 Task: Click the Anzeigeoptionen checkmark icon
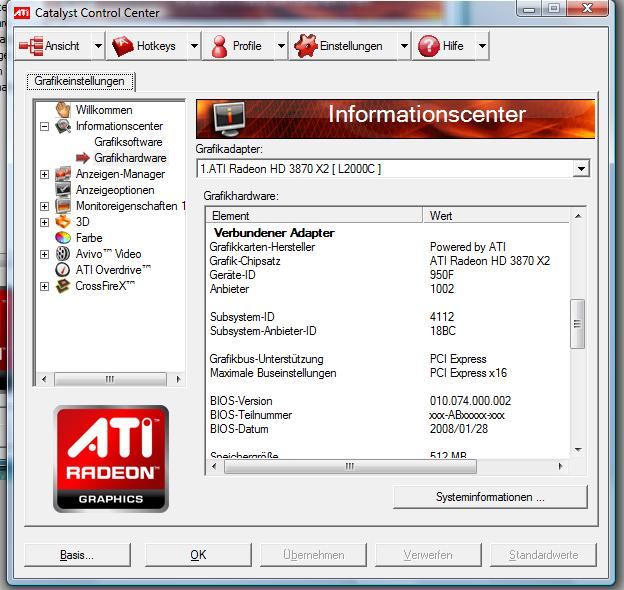click(x=63, y=190)
